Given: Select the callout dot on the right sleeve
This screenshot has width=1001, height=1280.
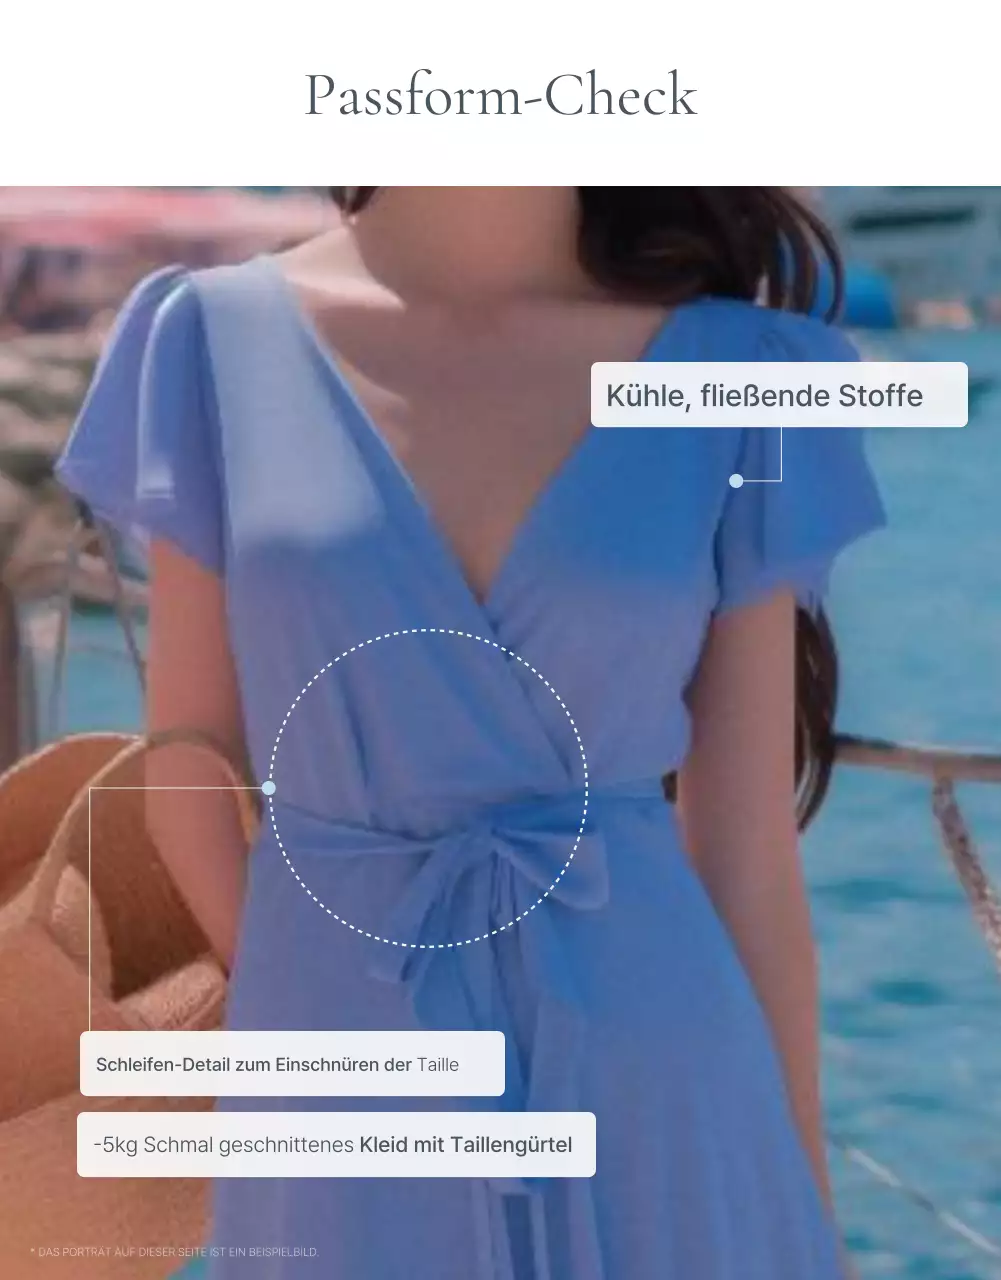Looking at the screenshot, I should (736, 483).
